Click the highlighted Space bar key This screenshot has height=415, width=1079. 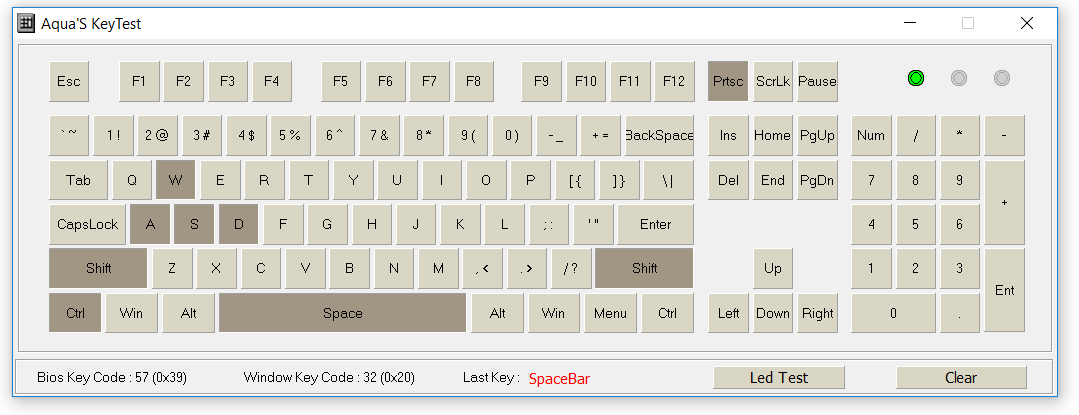coord(343,313)
